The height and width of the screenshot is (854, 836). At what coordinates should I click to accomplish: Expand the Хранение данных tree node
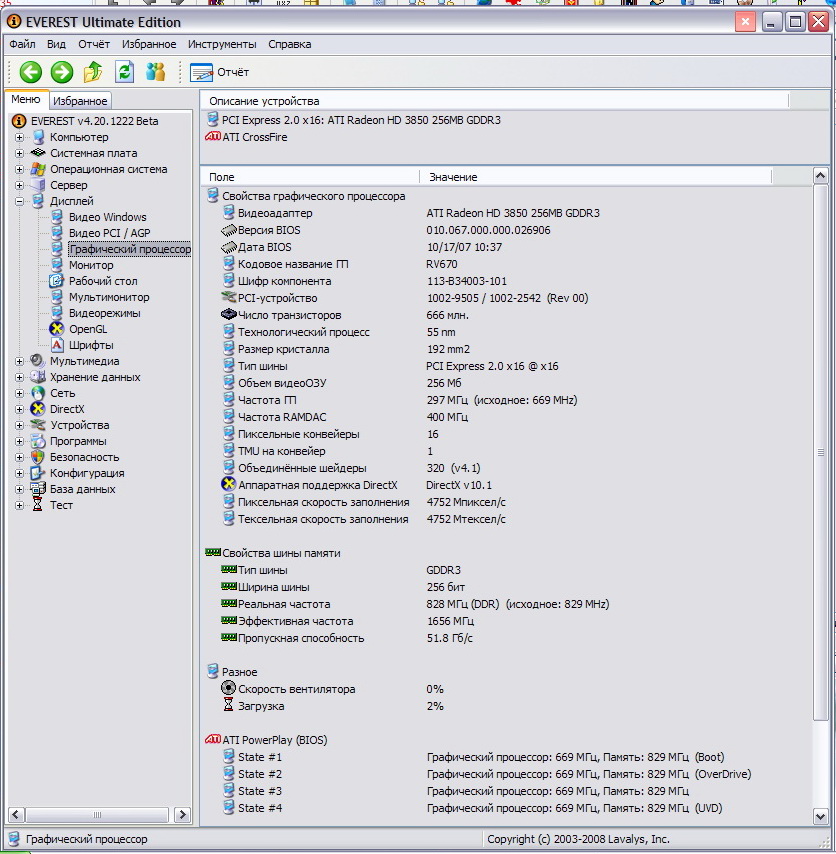click(x=19, y=377)
